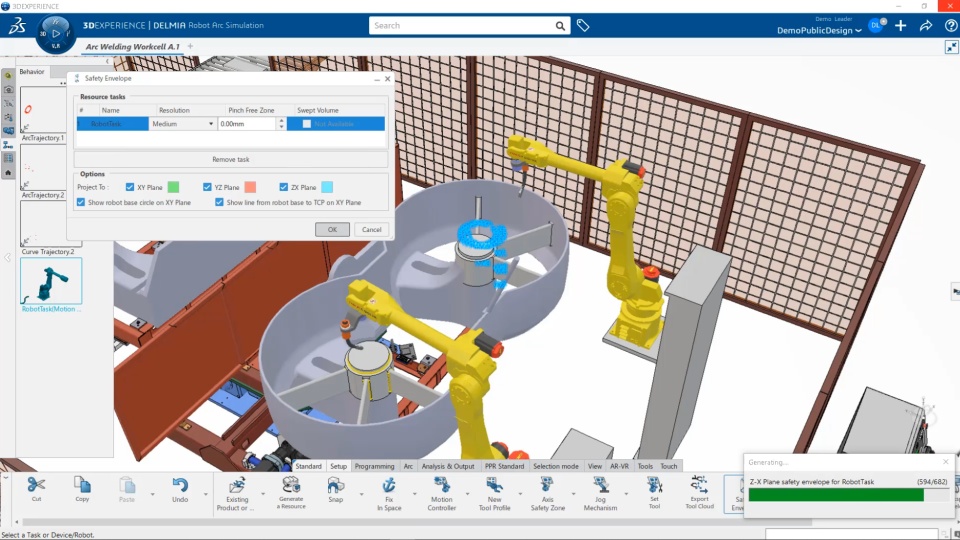Switch to the Programming tab
Viewport: 960px width, 540px height.
point(374,466)
